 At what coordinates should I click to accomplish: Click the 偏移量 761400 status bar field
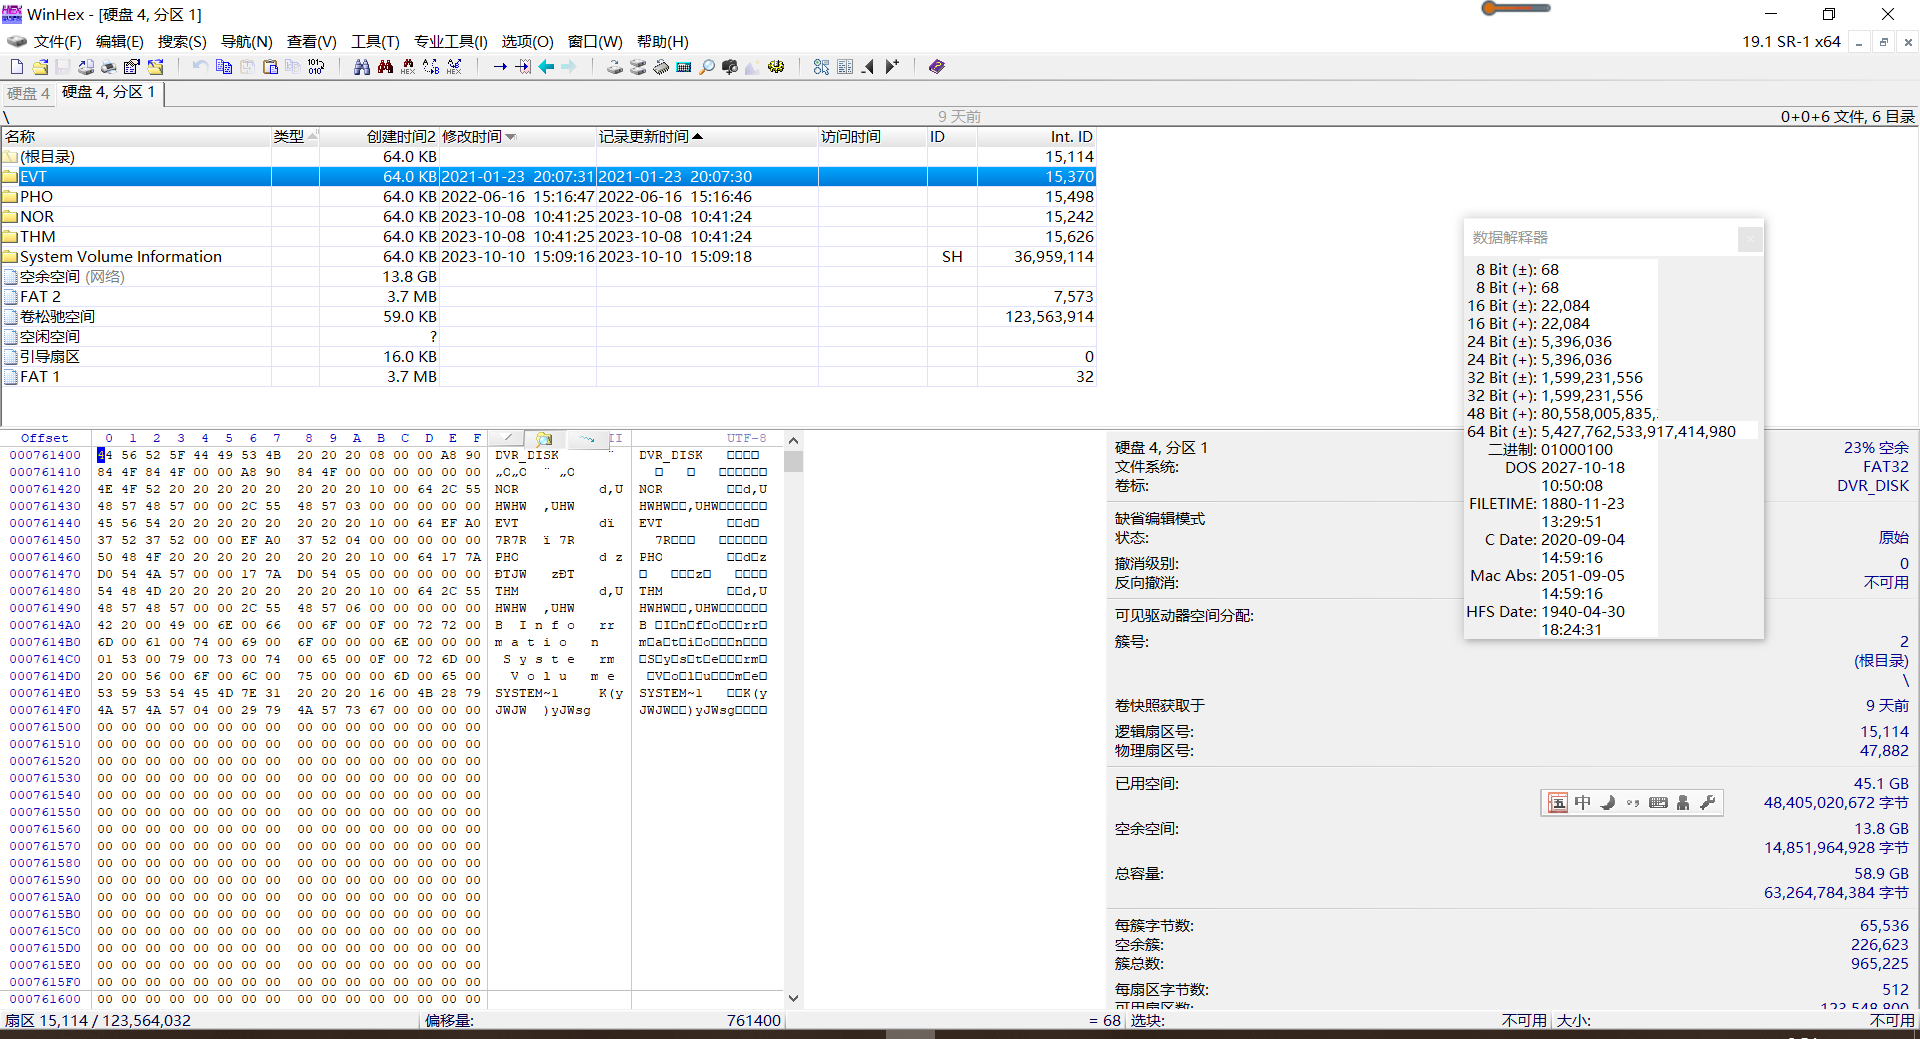(x=603, y=1021)
